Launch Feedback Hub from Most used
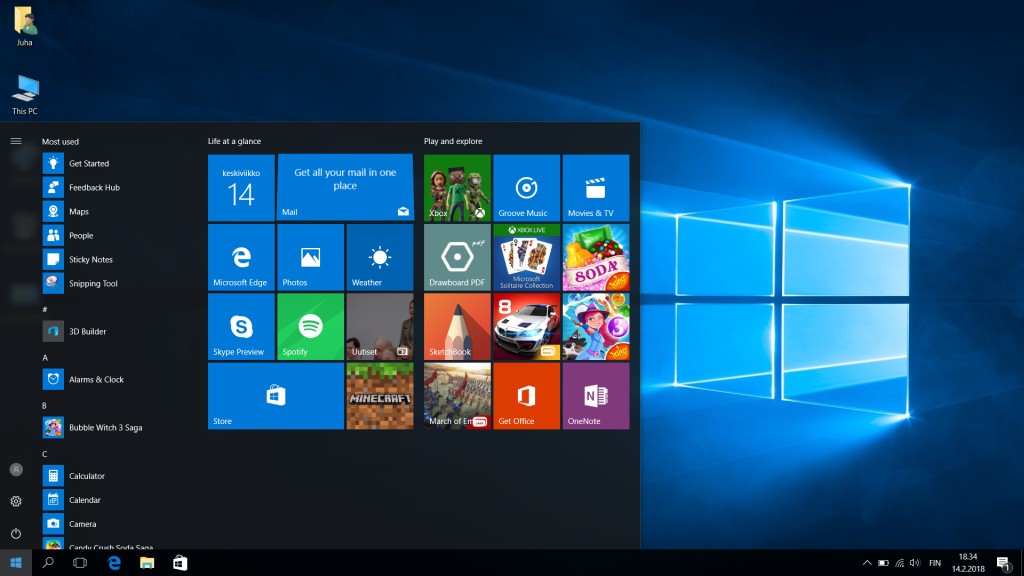 coord(118,187)
